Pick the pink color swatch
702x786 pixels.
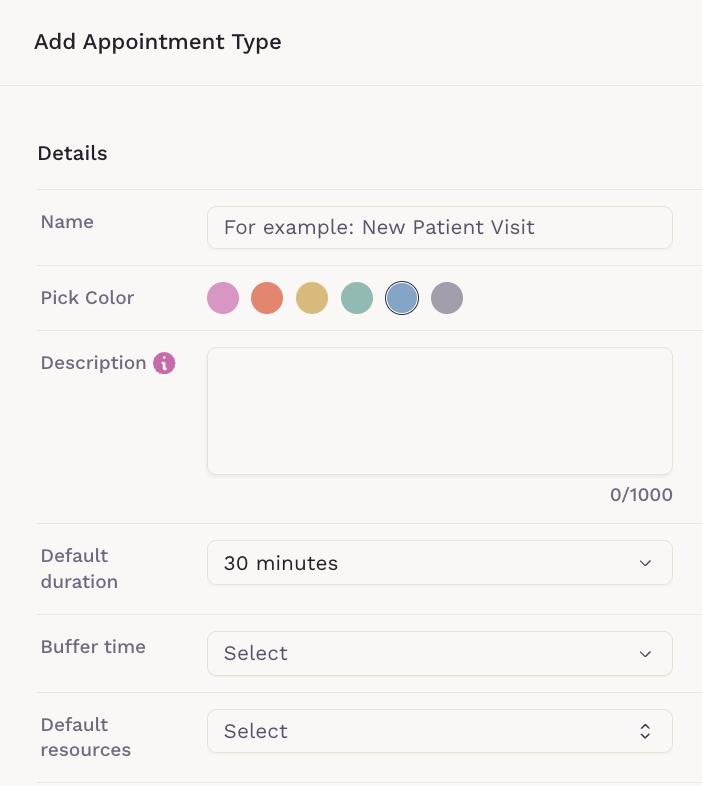tap(223, 298)
